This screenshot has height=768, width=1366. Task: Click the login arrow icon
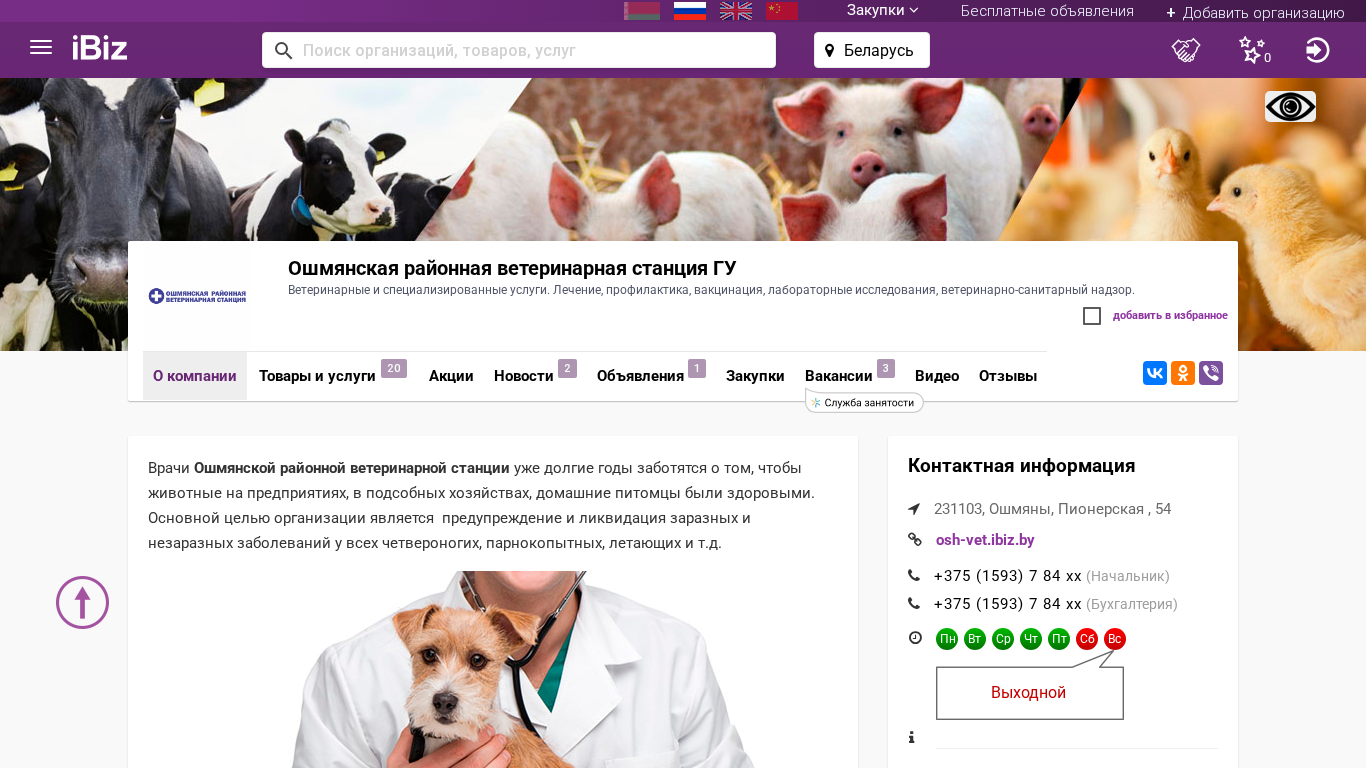coord(1317,50)
